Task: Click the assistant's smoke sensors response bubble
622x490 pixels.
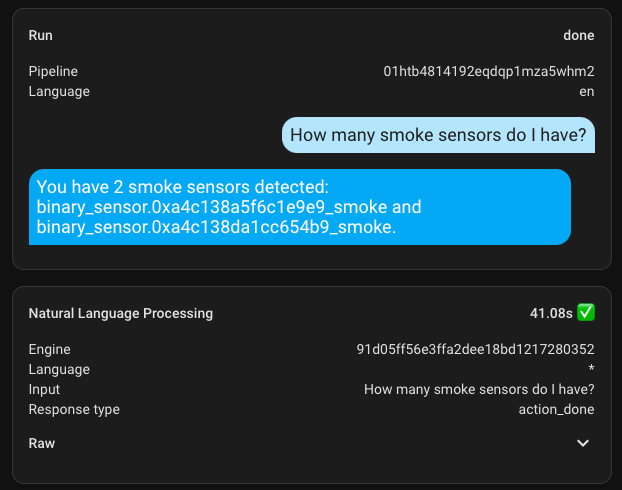Action: tap(300, 207)
